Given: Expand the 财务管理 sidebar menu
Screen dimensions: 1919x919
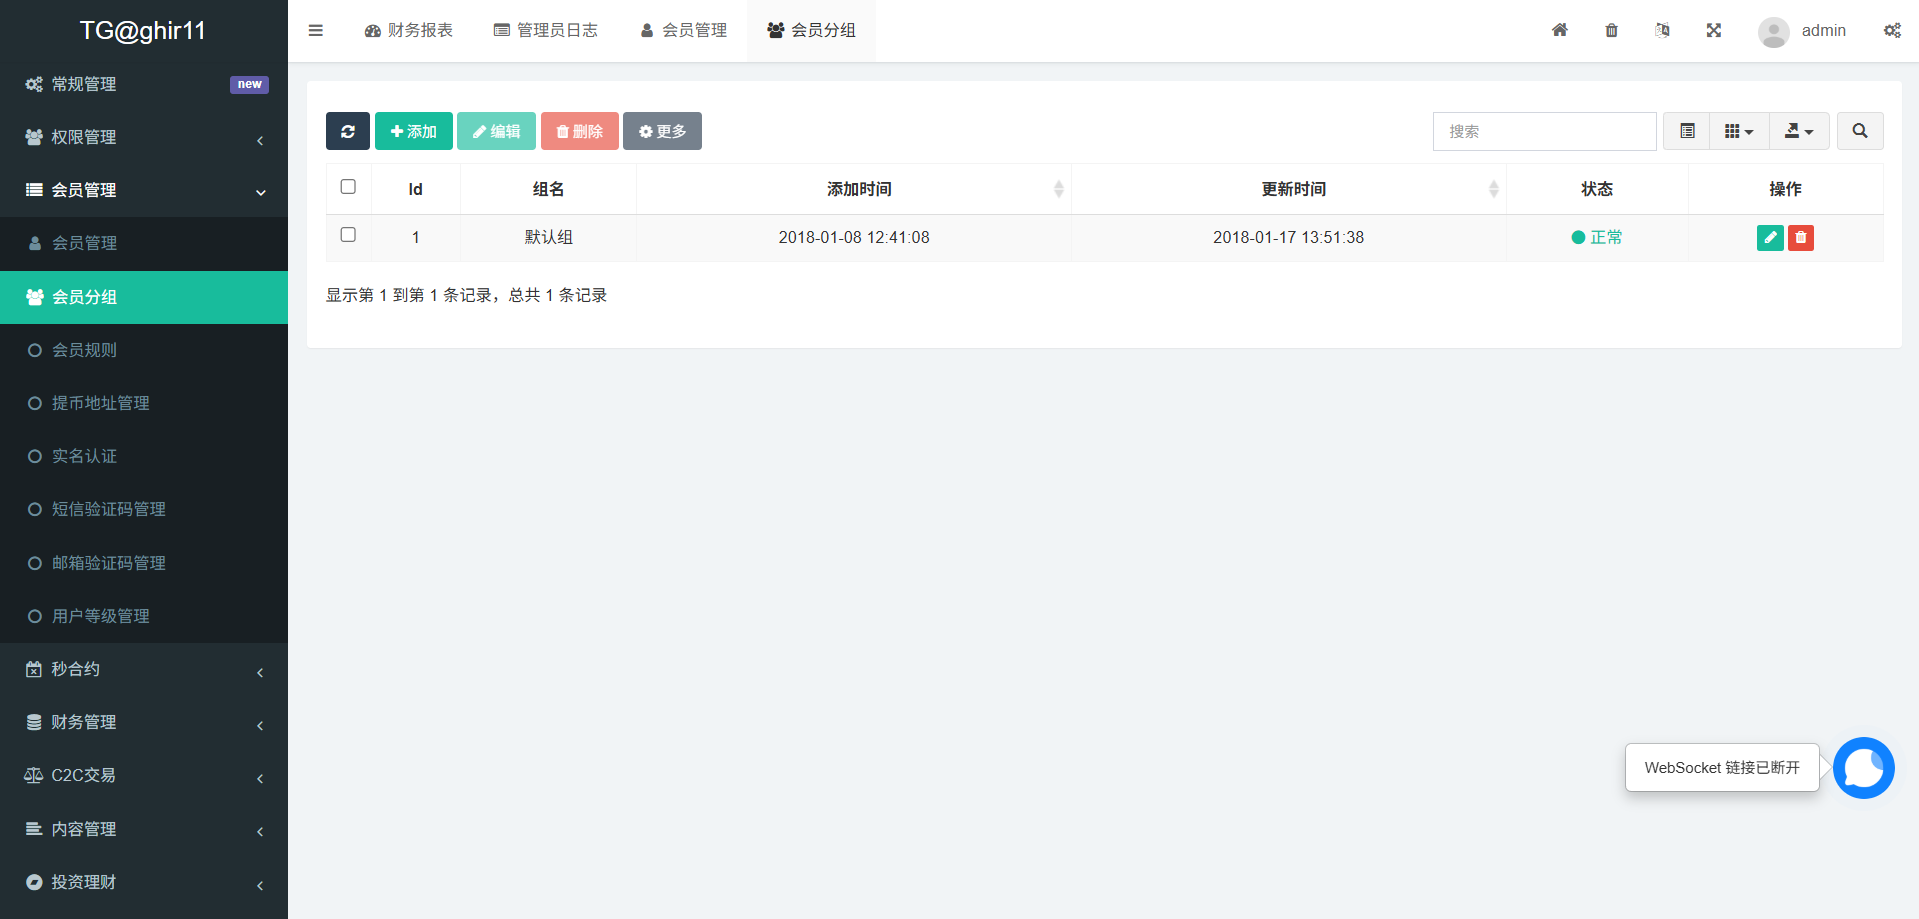Looking at the screenshot, I should tap(144, 722).
